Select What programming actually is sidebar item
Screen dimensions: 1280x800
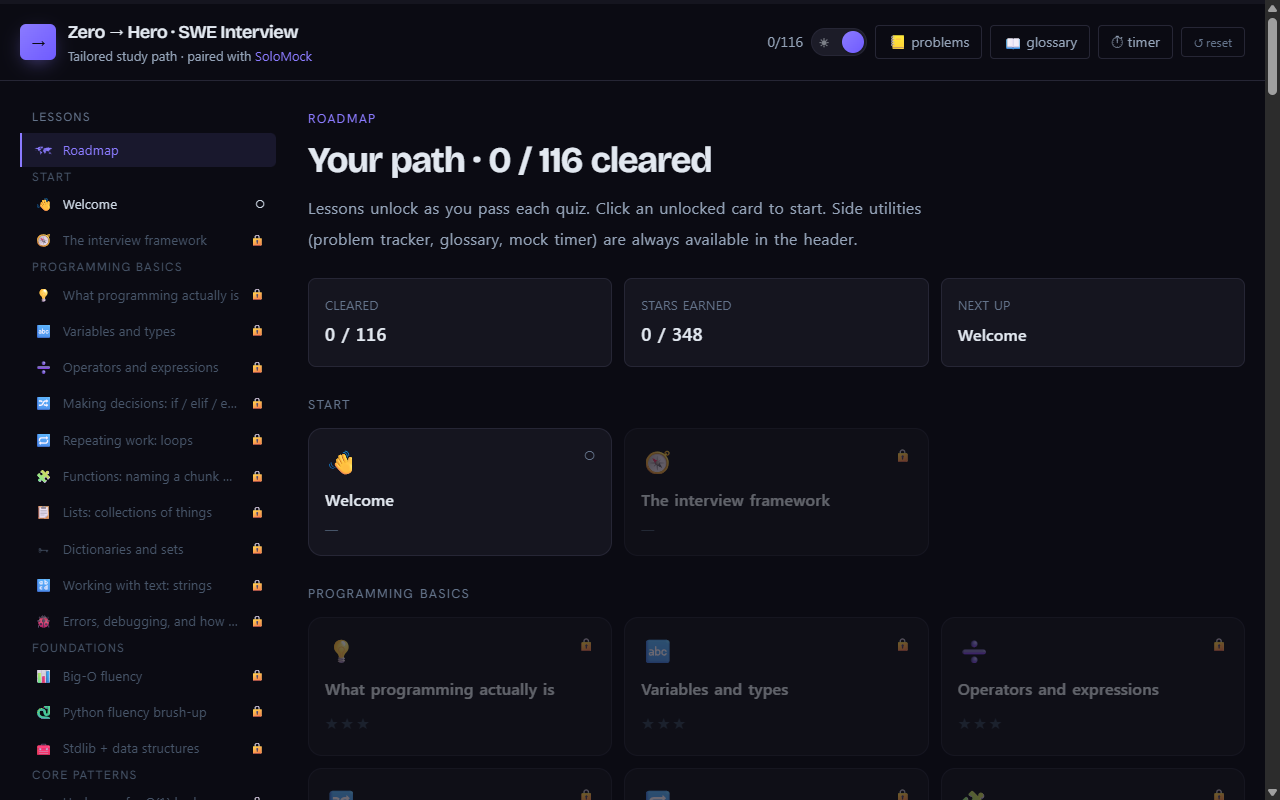(x=148, y=295)
